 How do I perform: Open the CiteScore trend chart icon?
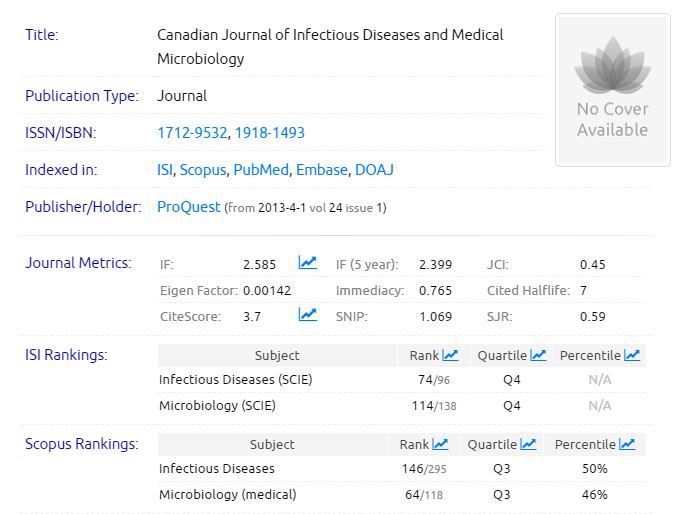[x=307, y=315]
